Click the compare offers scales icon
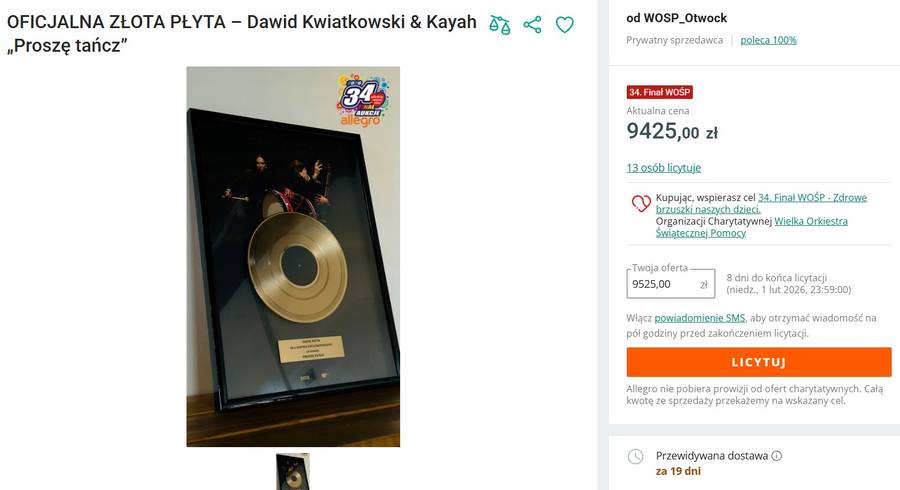The height and width of the screenshot is (490, 900). [500, 25]
